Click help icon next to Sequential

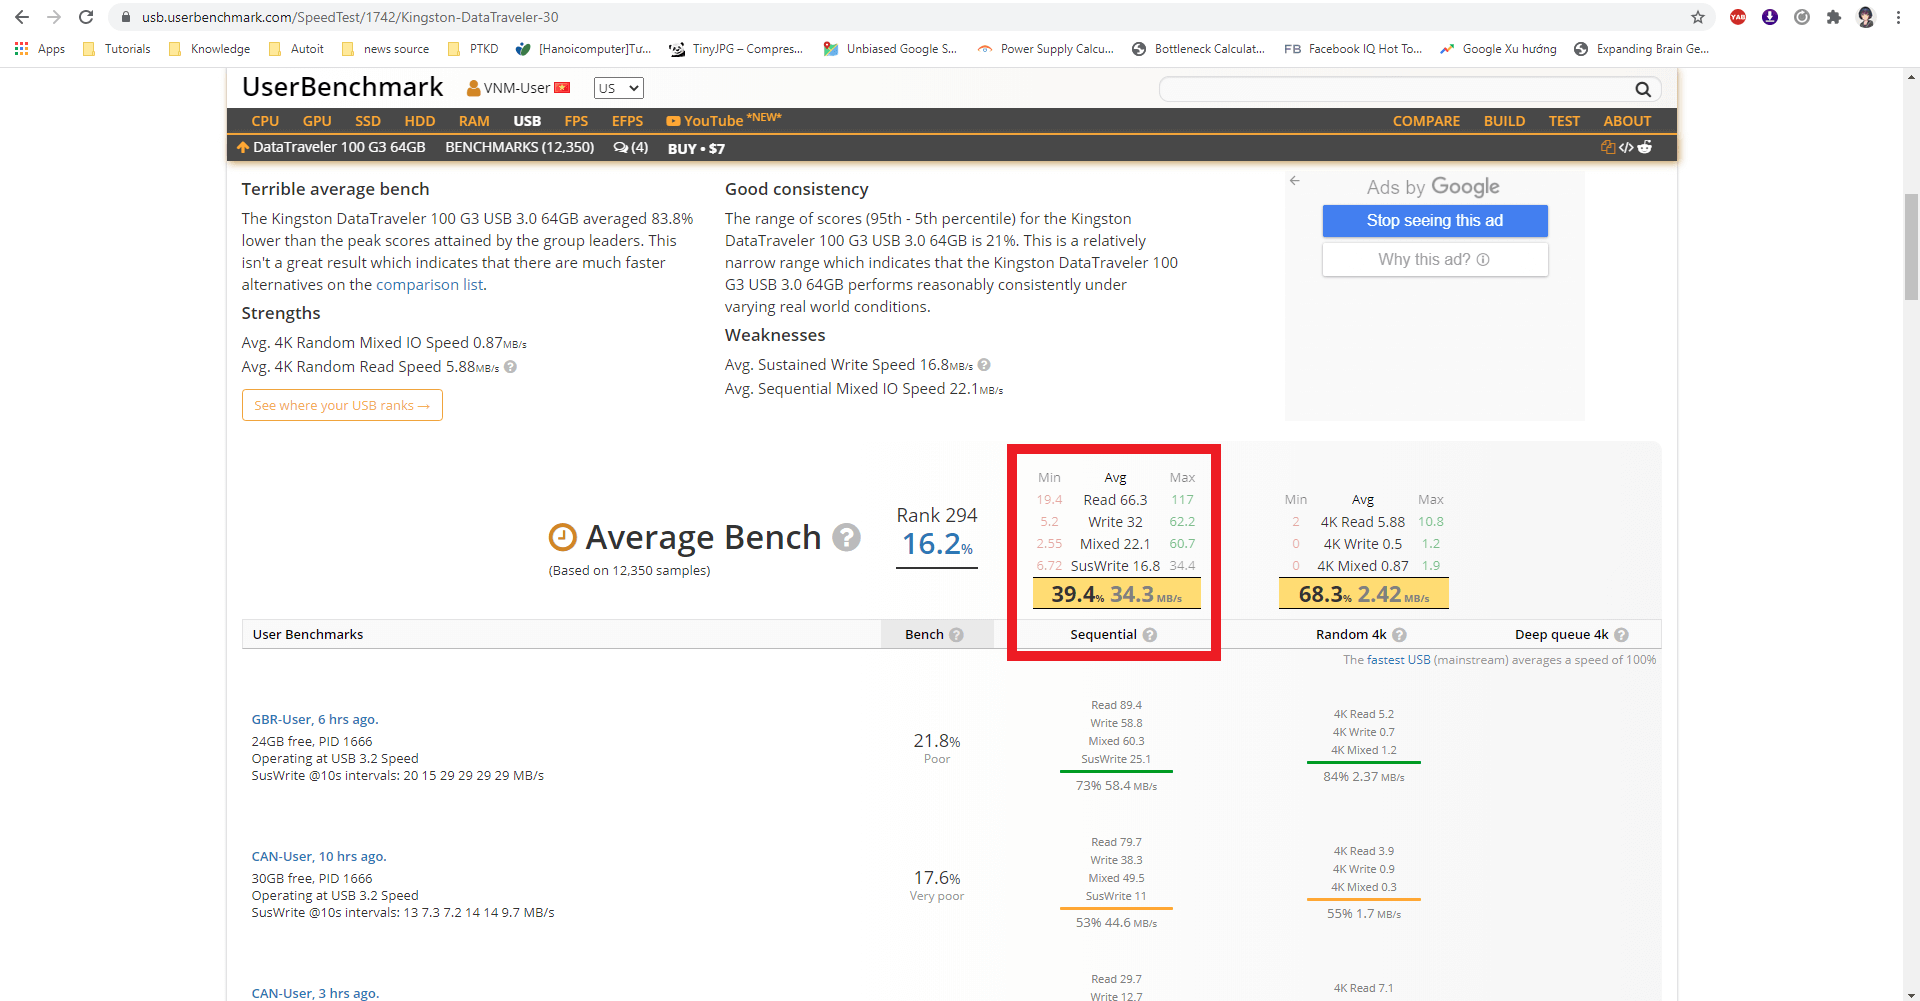coord(1150,635)
